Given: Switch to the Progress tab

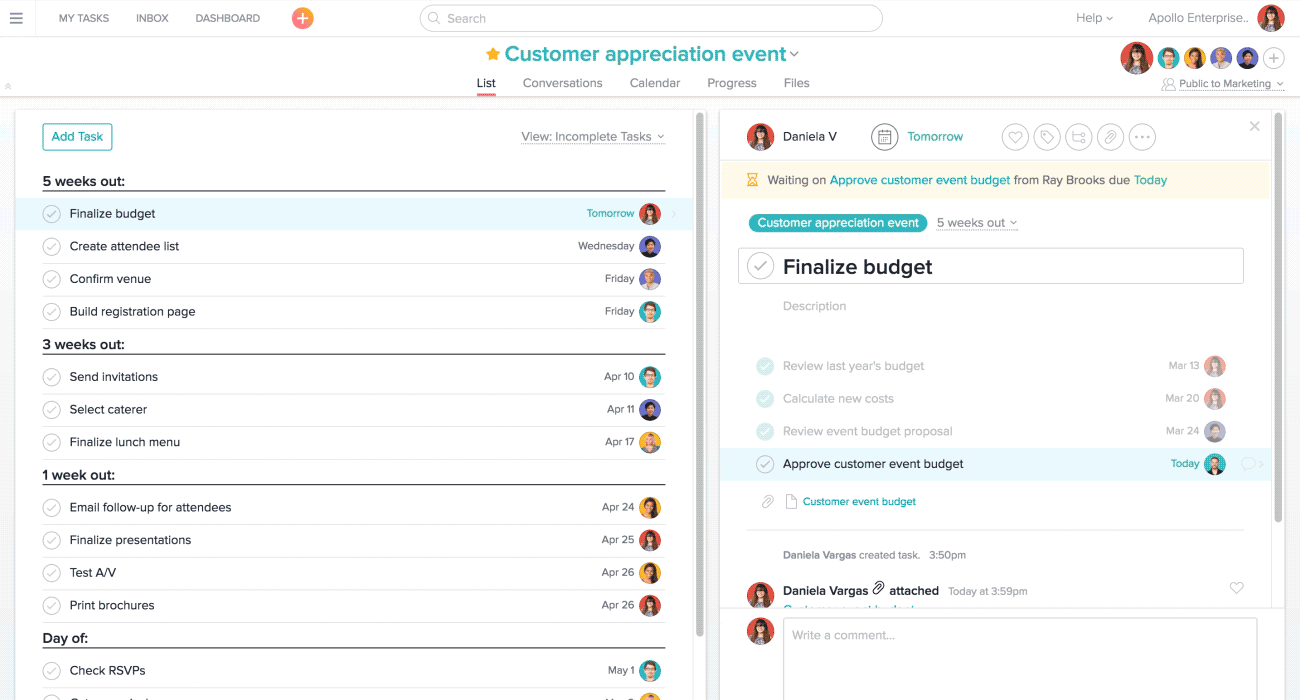Looking at the screenshot, I should point(732,83).
